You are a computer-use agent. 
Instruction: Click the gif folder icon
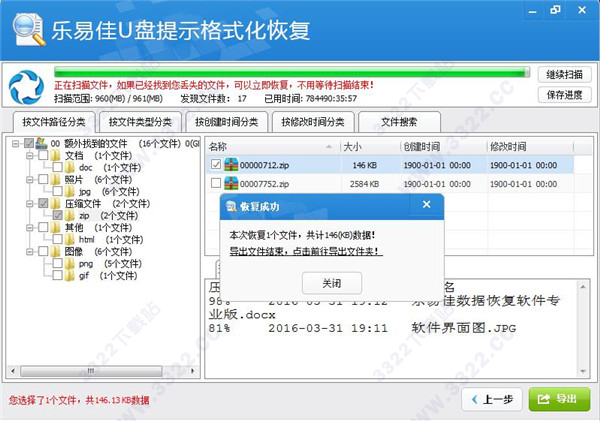click(x=70, y=276)
